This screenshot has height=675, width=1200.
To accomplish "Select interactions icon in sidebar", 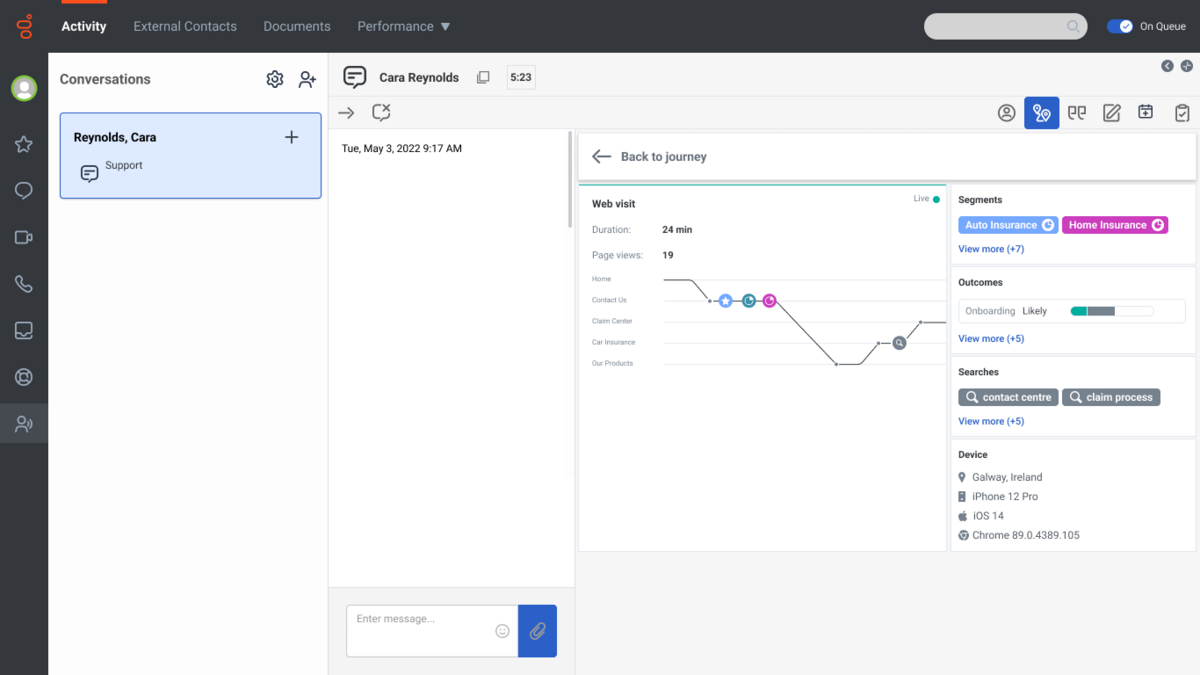I will tap(24, 424).
